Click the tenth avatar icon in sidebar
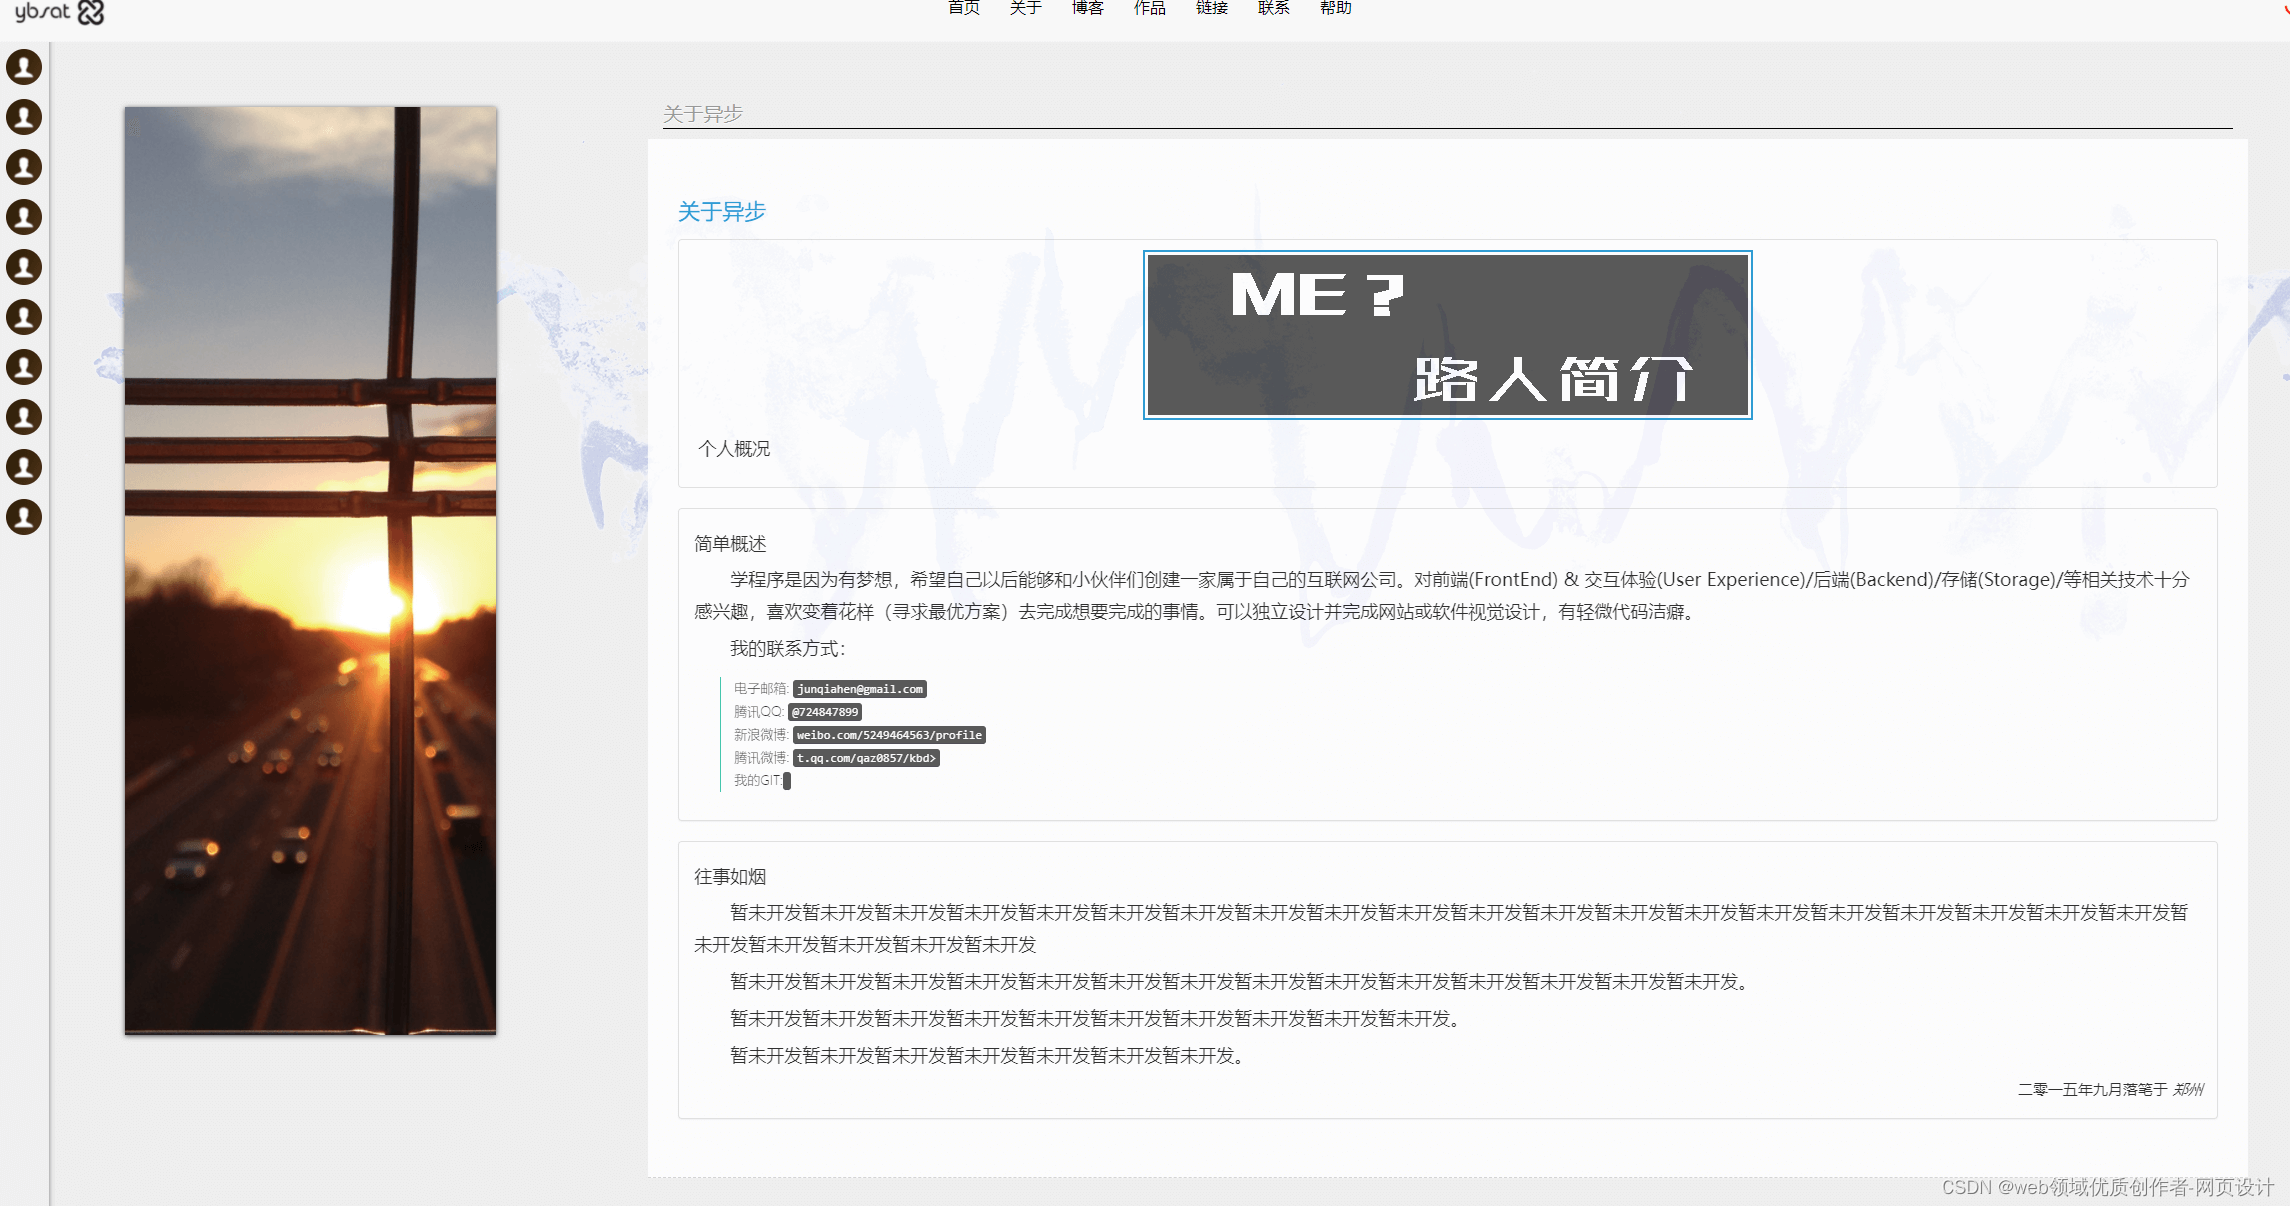 [24, 517]
